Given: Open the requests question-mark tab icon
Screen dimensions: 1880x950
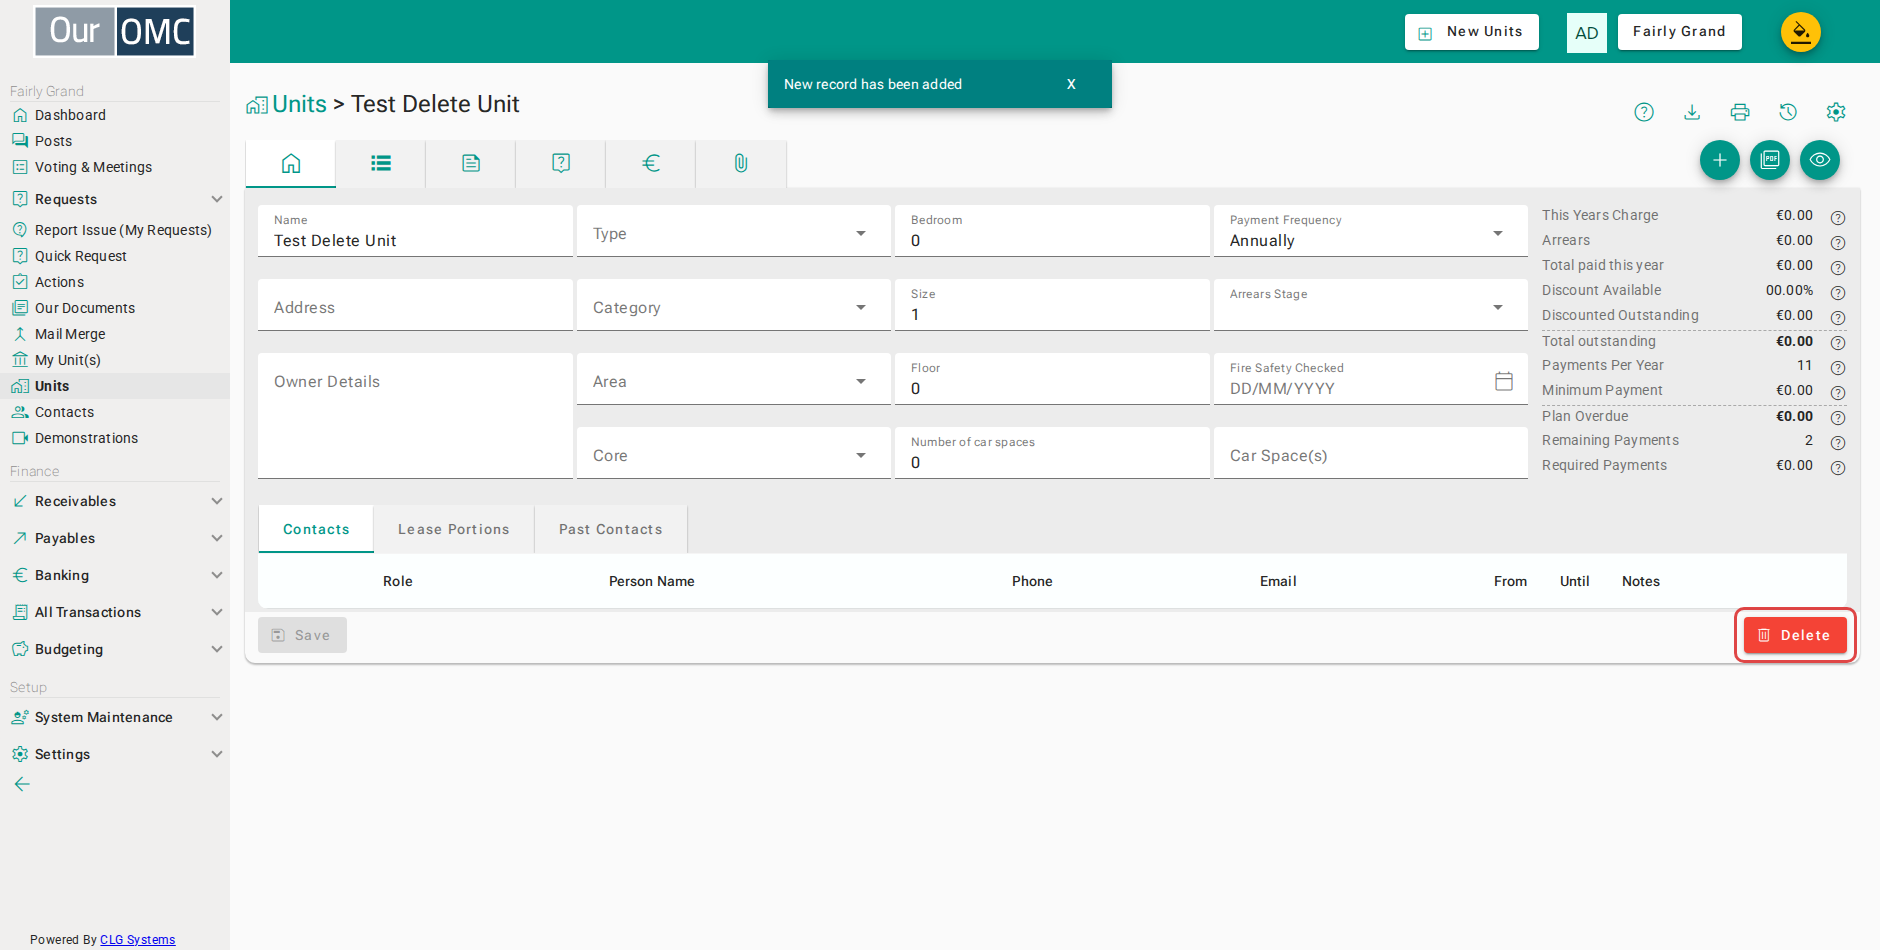Looking at the screenshot, I should 561,163.
